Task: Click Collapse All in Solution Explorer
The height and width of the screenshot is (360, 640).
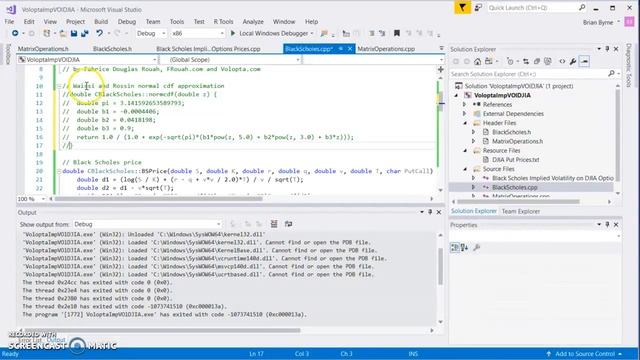Action: pyautogui.click(x=537, y=62)
